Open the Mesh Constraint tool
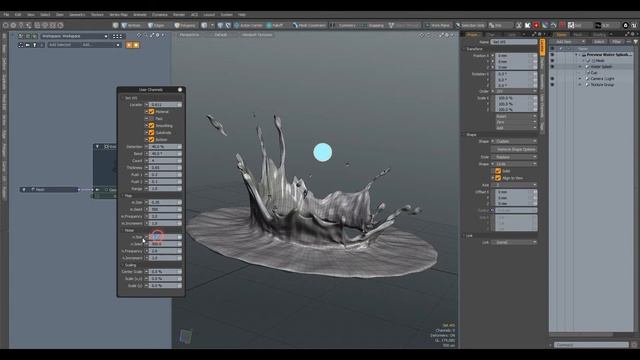 (309, 25)
